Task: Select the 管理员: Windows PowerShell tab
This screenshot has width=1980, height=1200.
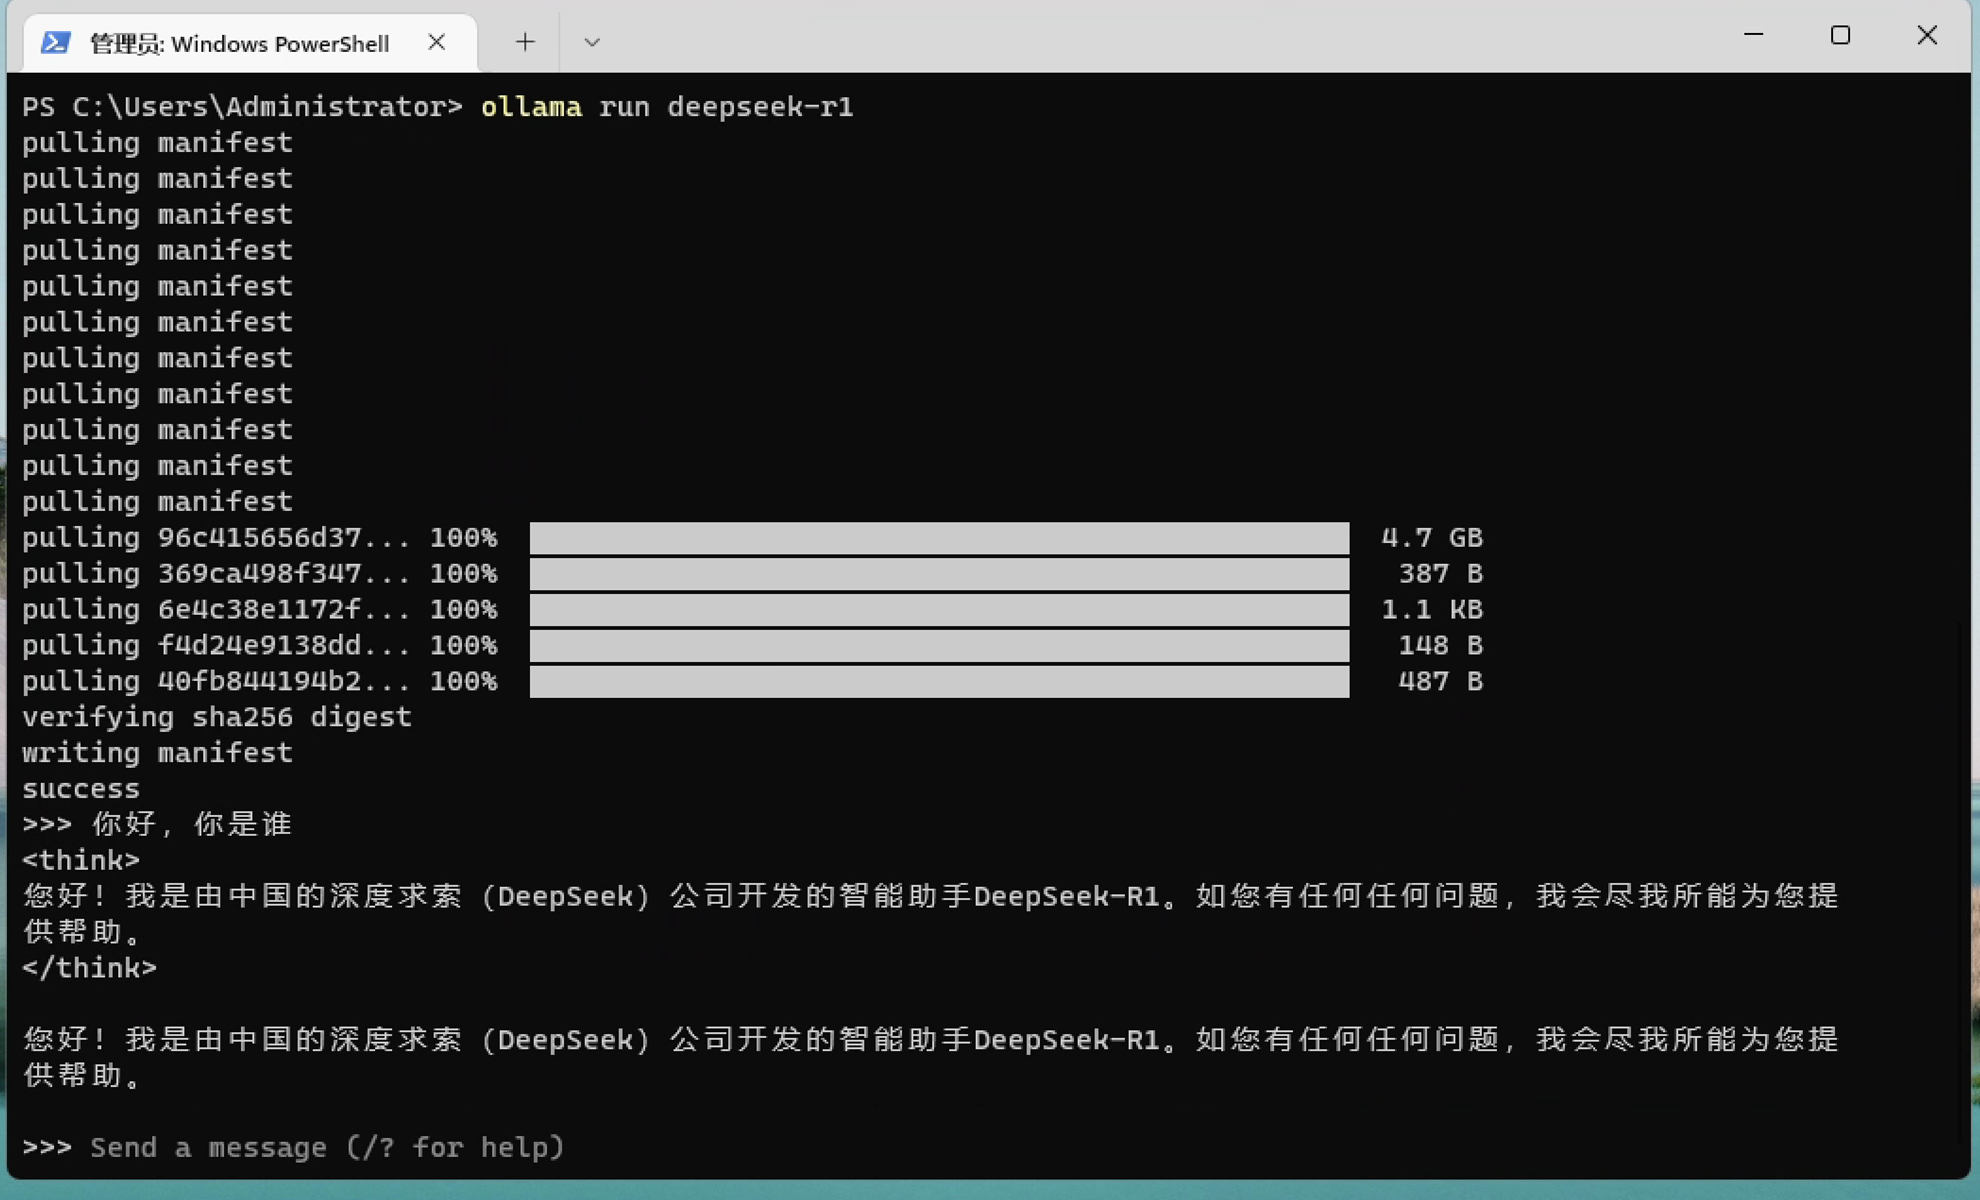Action: [250, 43]
